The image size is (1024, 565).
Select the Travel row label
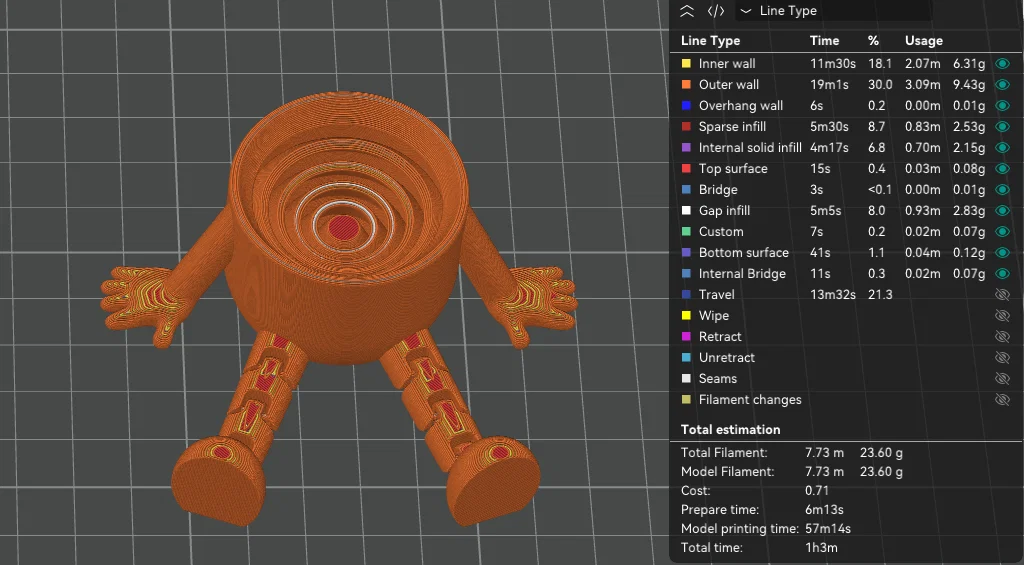point(716,295)
